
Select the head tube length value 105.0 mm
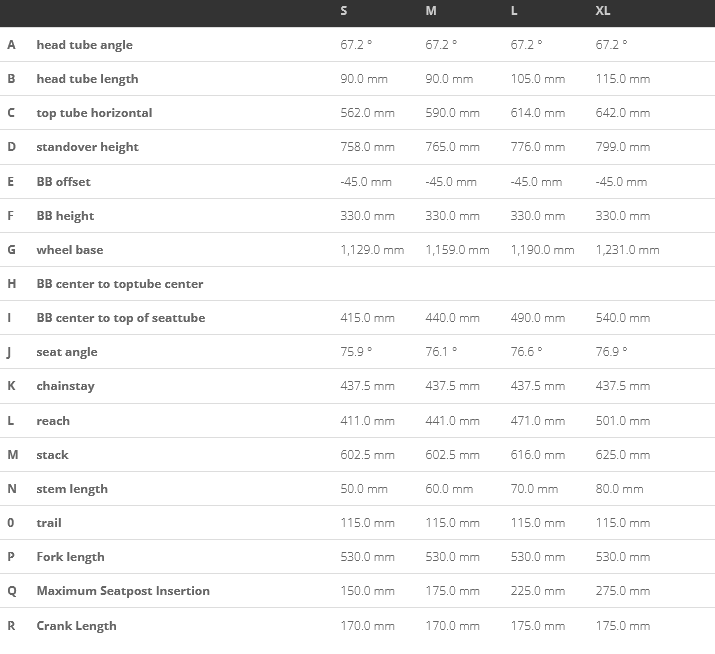click(538, 79)
